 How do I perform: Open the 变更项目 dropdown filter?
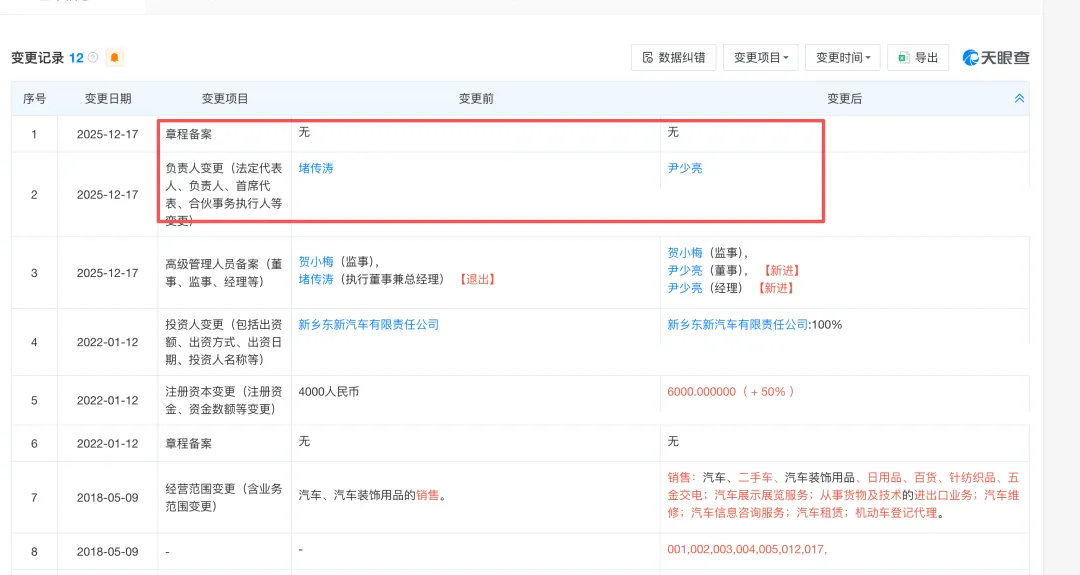pyautogui.click(x=761, y=58)
